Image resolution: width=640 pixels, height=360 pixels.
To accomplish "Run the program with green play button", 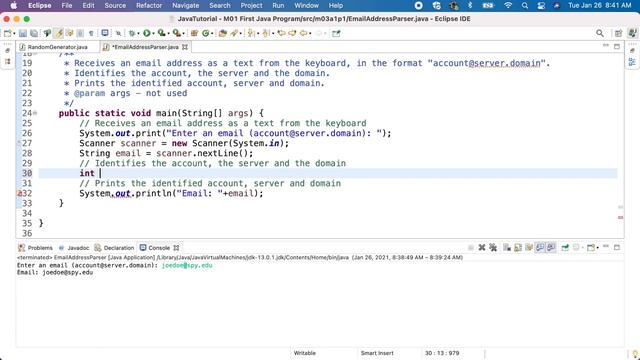I will [146, 33].
